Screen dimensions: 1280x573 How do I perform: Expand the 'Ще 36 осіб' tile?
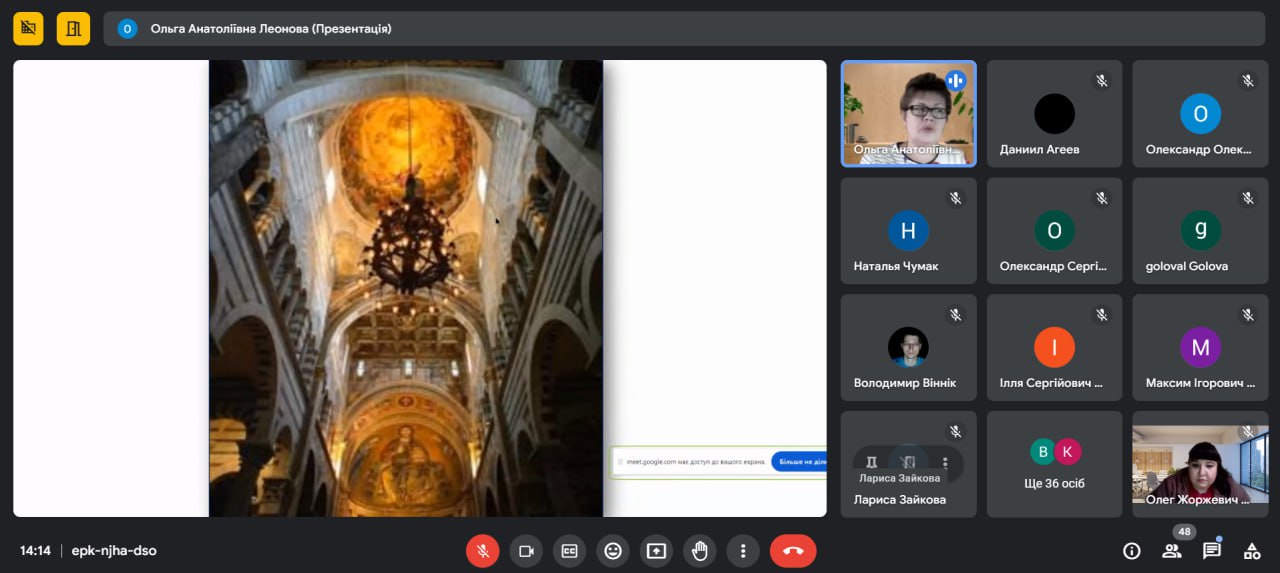(1054, 464)
